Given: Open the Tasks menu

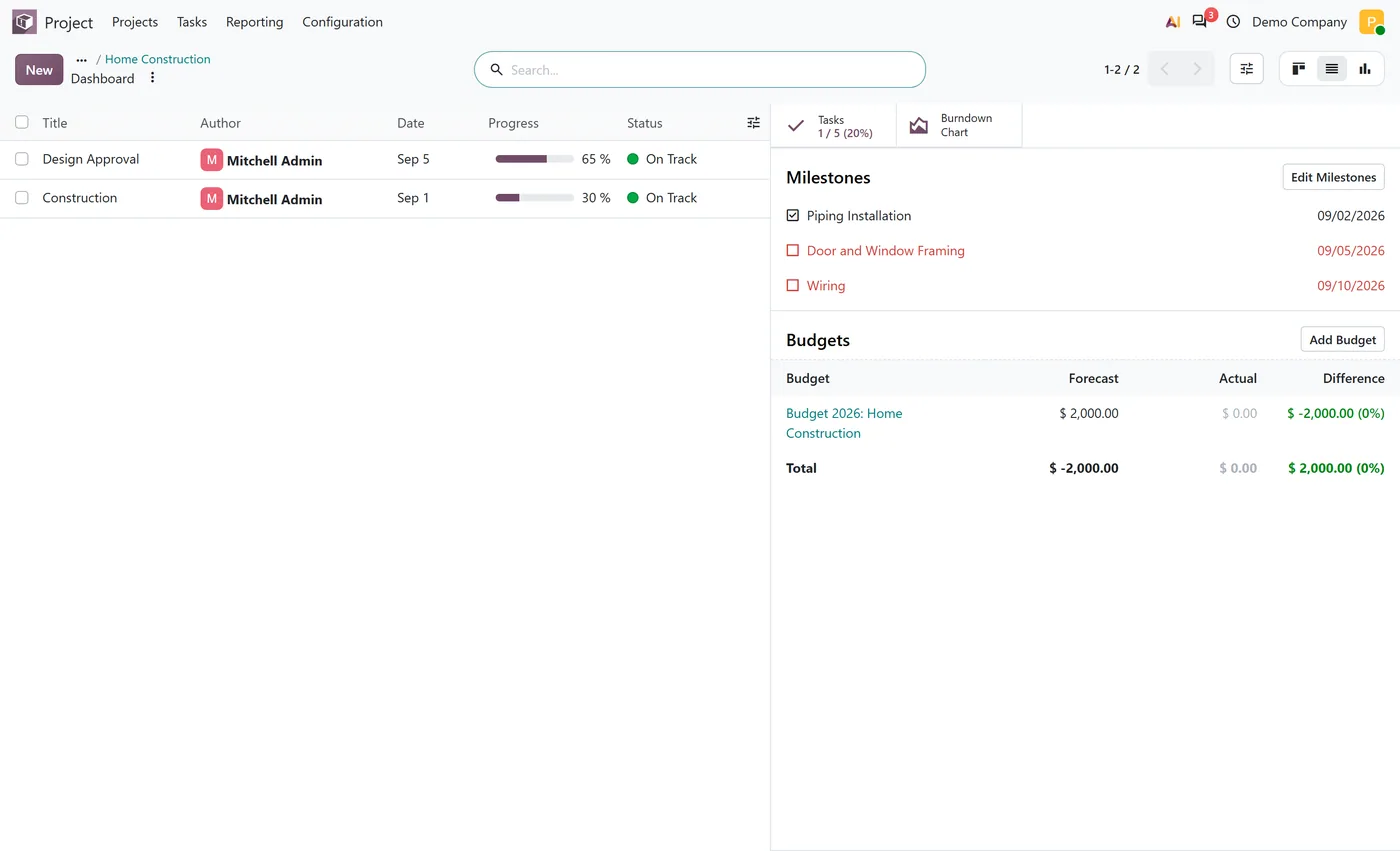Looking at the screenshot, I should click(192, 22).
